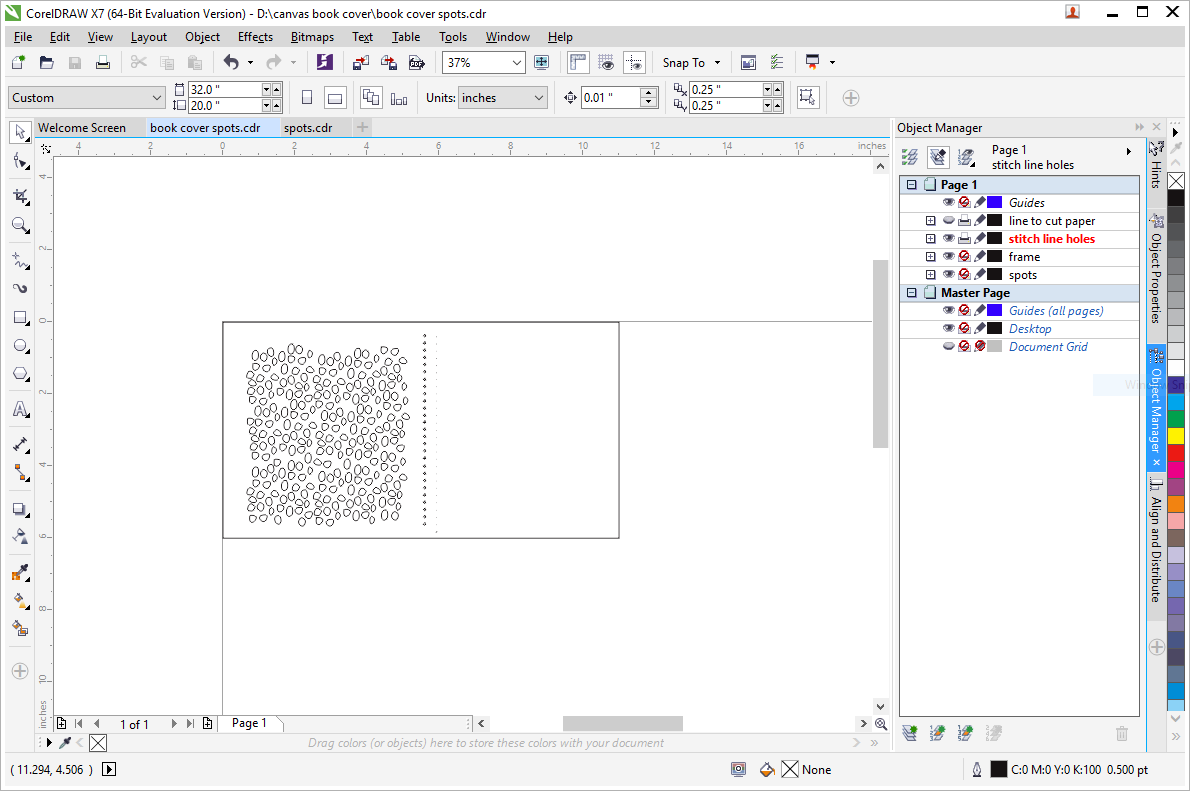
Task: Open the Effects menu
Action: click(255, 36)
